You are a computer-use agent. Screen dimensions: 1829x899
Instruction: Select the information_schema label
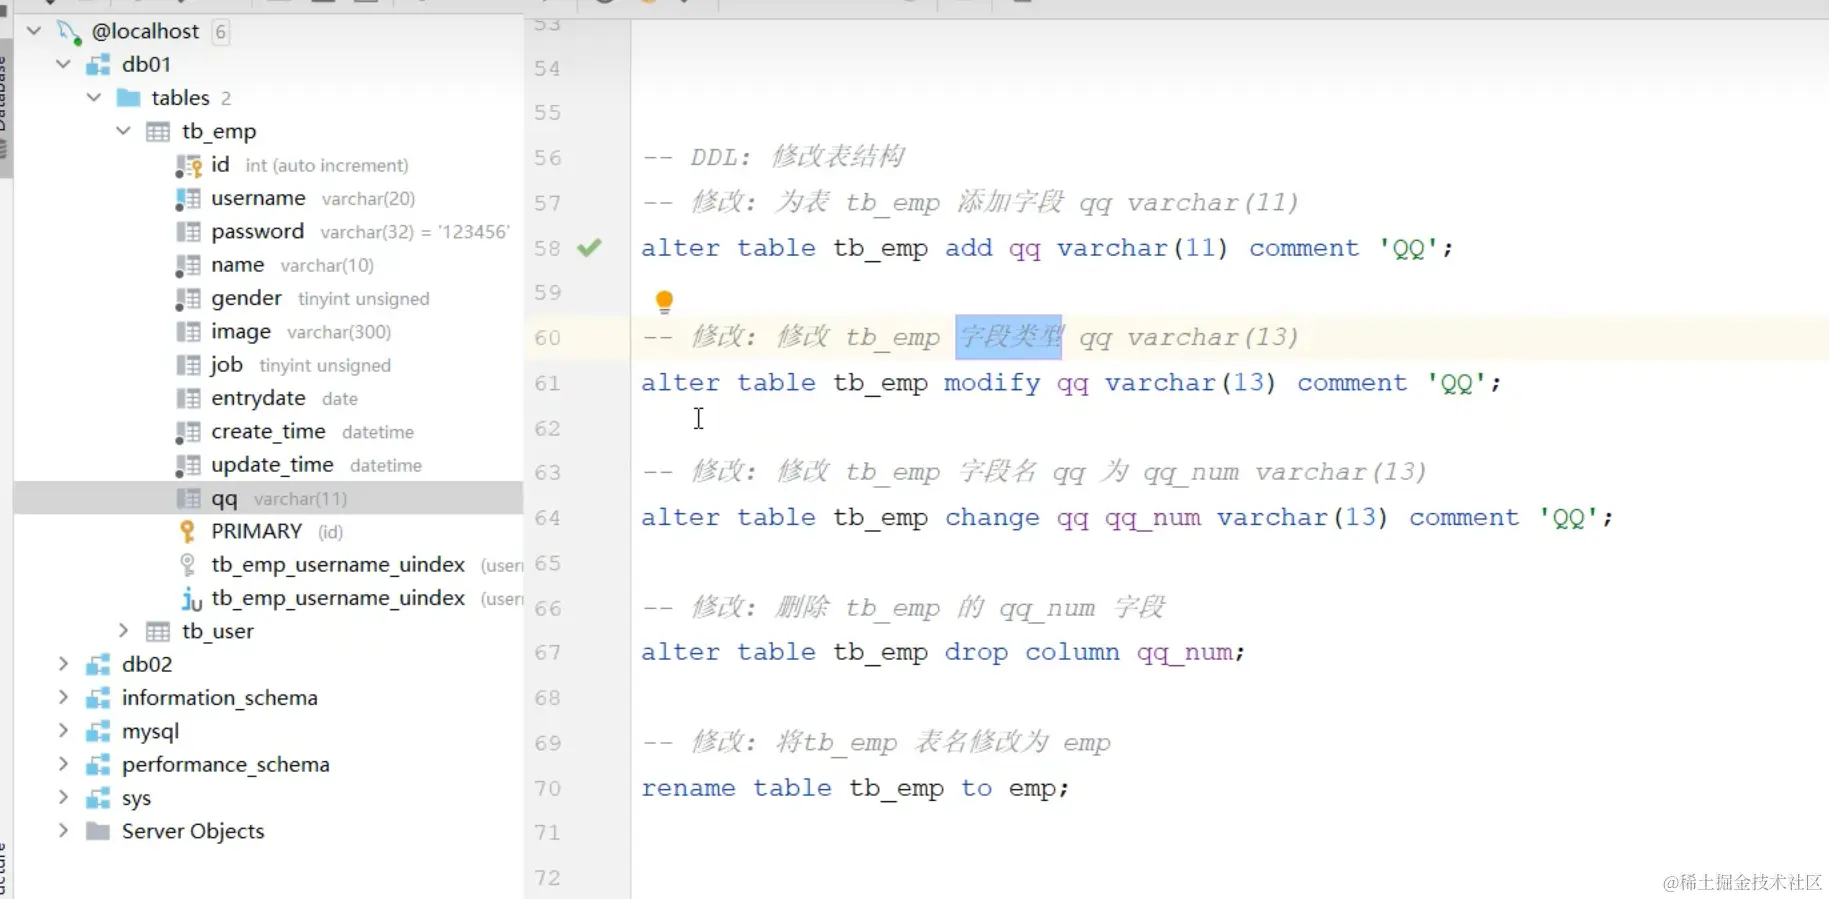click(x=219, y=698)
